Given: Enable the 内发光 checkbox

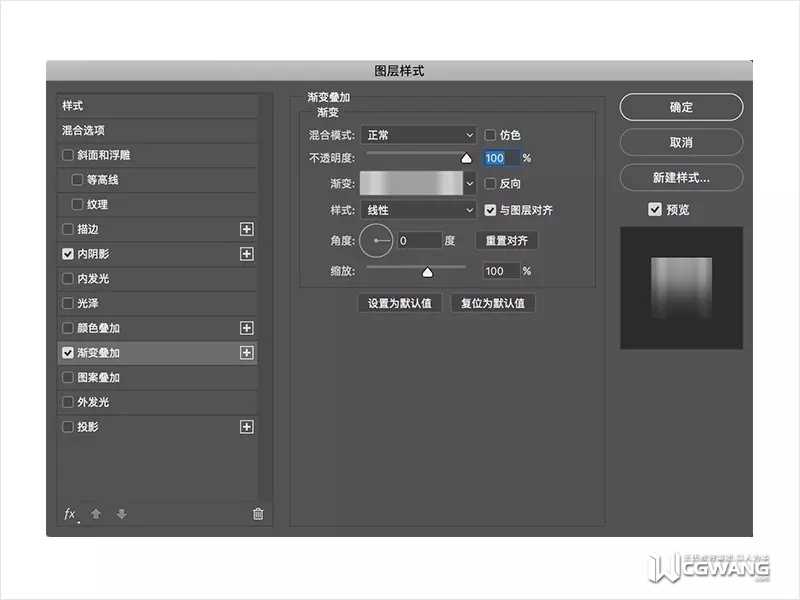Looking at the screenshot, I should (68, 279).
